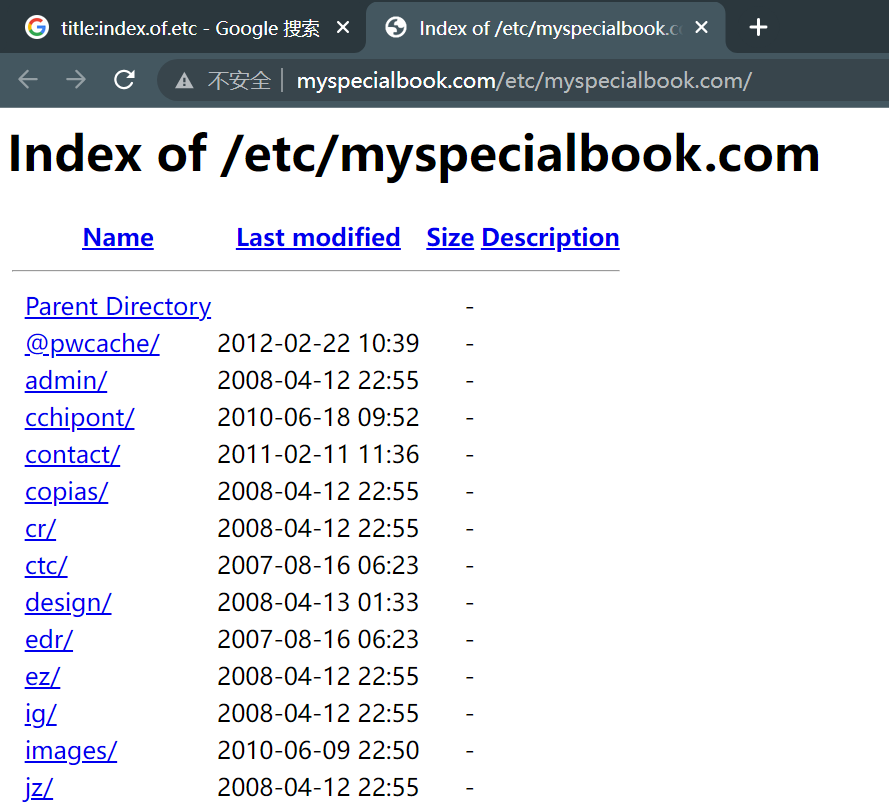The image size is (889, 808).
Task: Open the @pwcache/ folder
Action: point(92,344)
